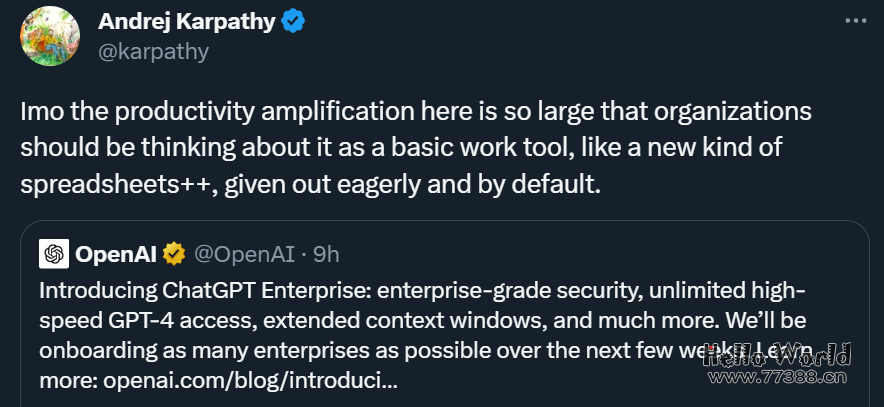This screenshot has height=407, width=884.
Task: Open Andrej Karpathy's profile avatar
Action: [x=50, y=37]
